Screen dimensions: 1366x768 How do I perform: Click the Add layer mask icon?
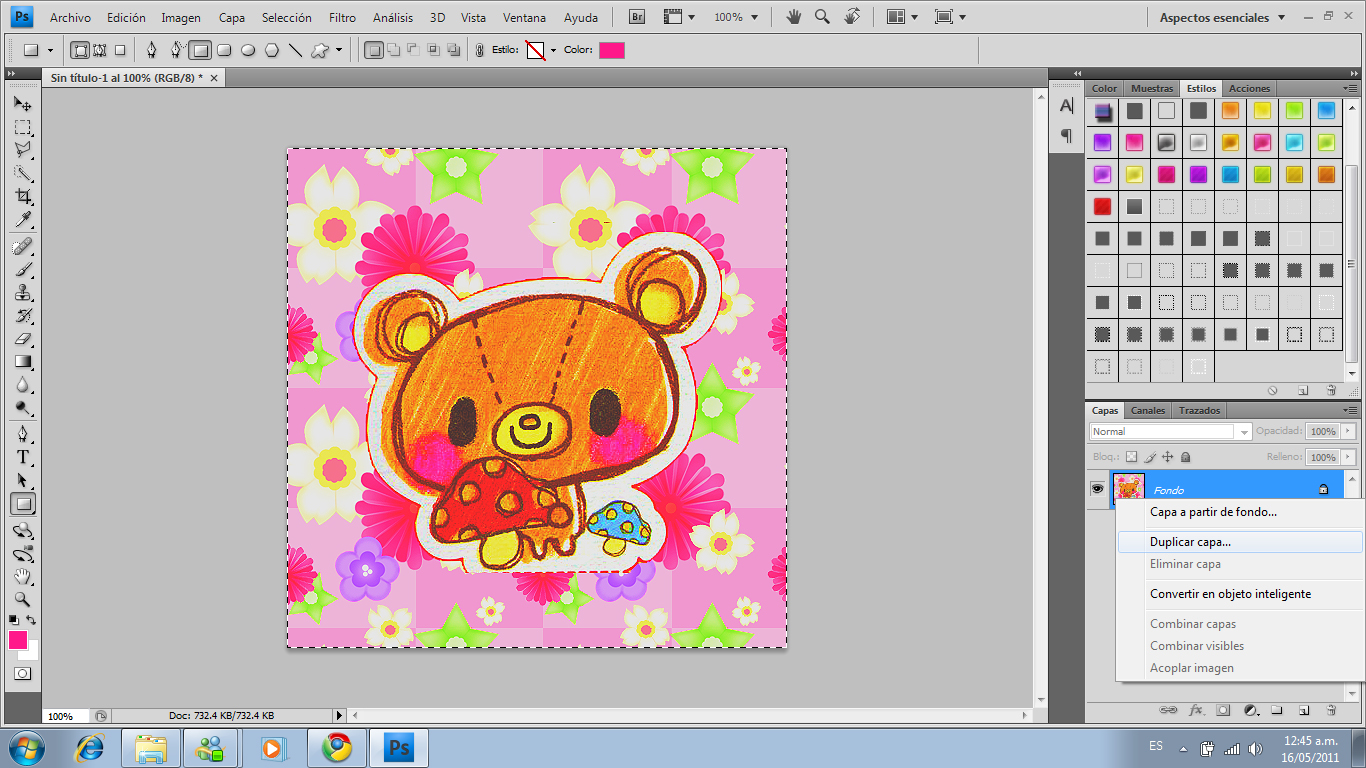(1223, 710)
